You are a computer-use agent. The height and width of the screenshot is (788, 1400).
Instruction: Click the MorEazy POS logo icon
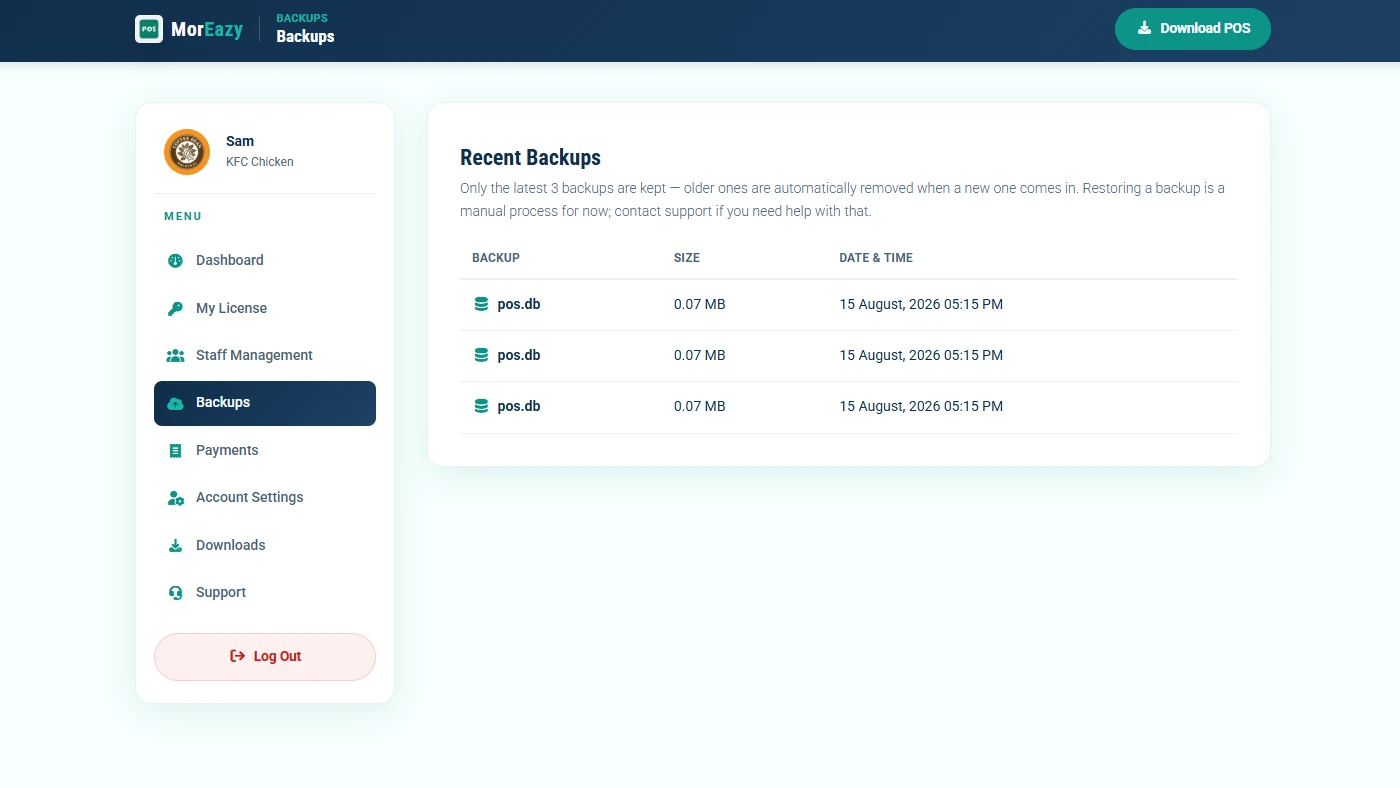[149, 29]
